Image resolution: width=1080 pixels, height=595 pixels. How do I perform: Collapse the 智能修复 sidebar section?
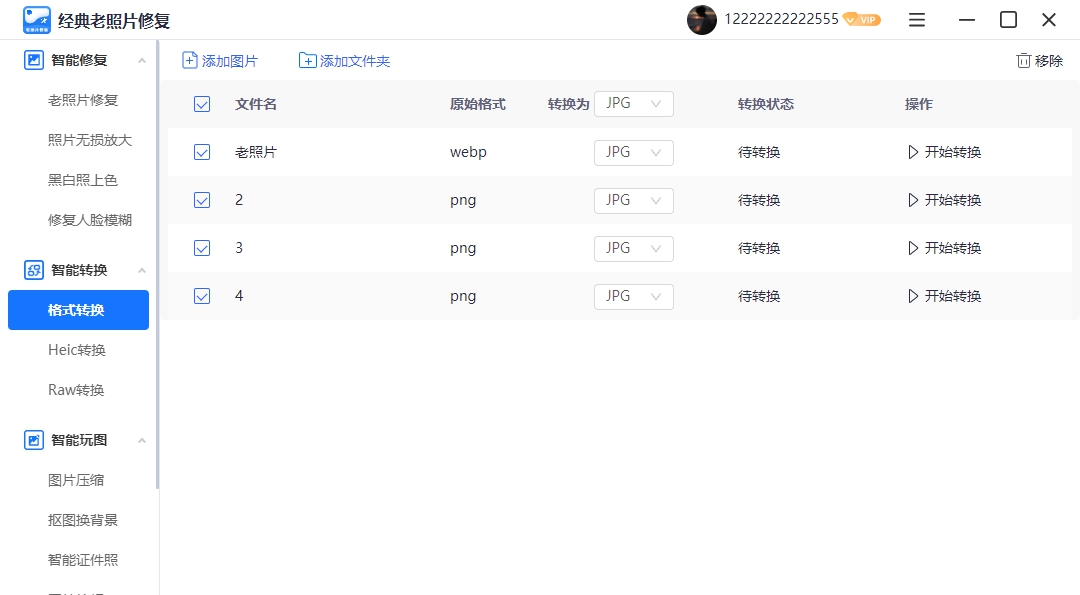pyautogui.click(x=140, y=59)
